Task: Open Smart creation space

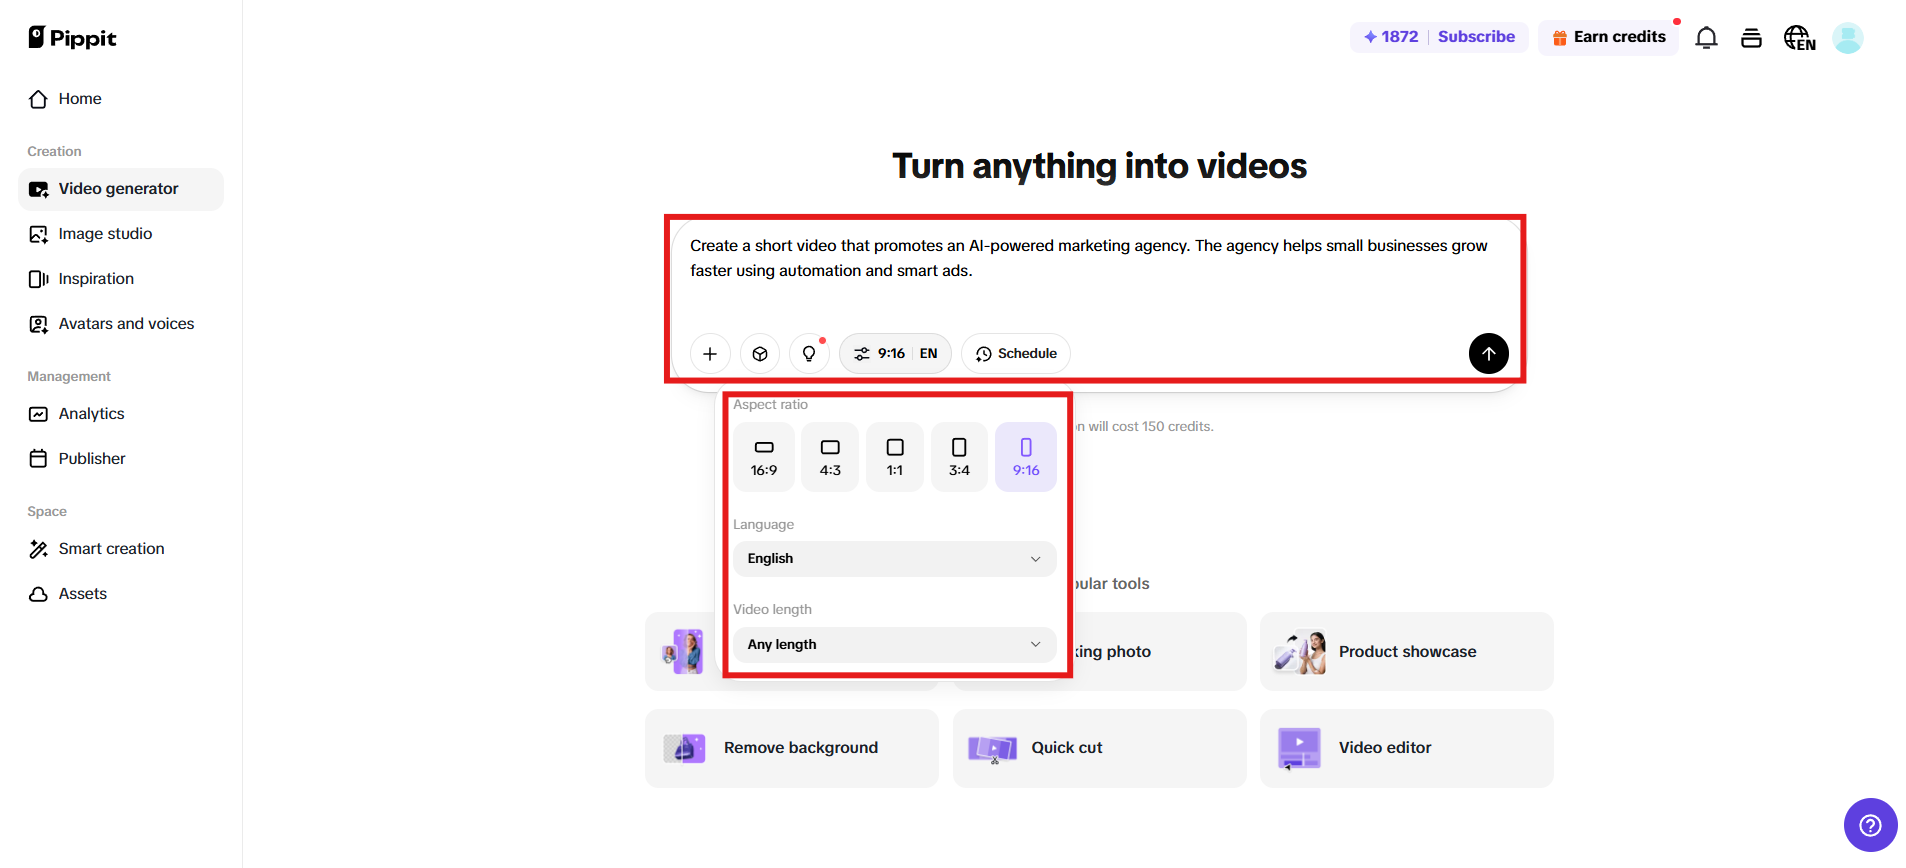Action: [x=121, y=549]
